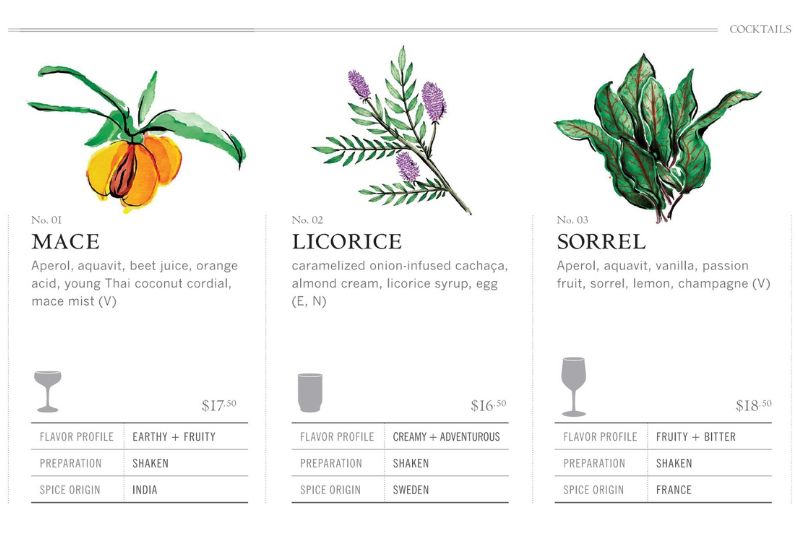Click the tumbler glass icon under Licorice

coord(310,392)
